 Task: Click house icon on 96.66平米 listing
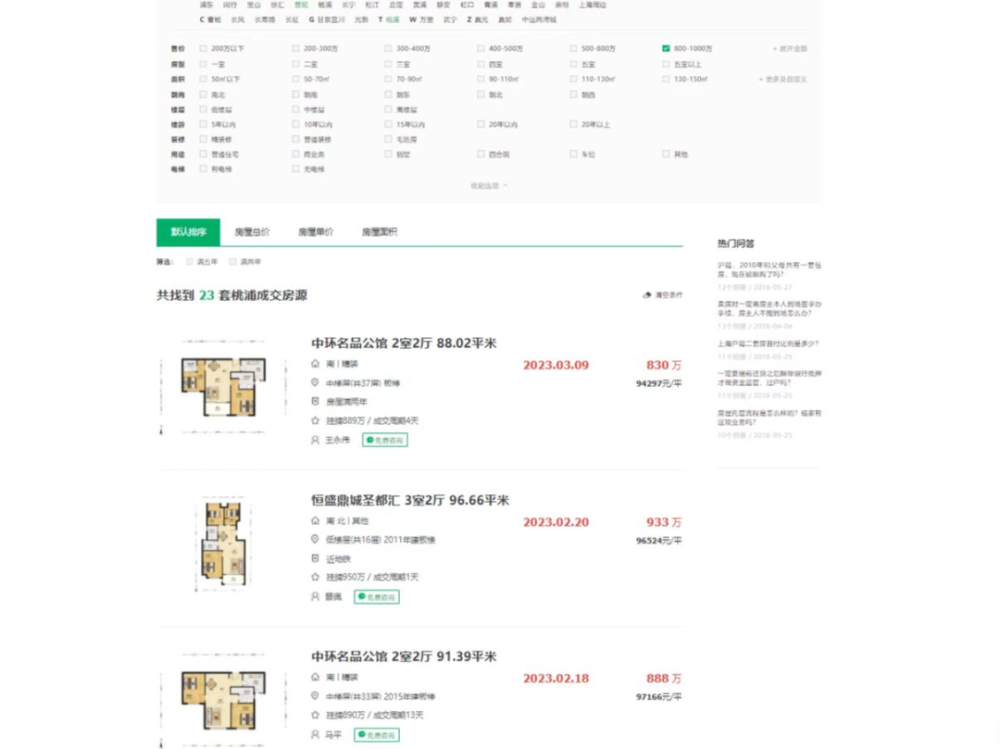click(315, 521)
